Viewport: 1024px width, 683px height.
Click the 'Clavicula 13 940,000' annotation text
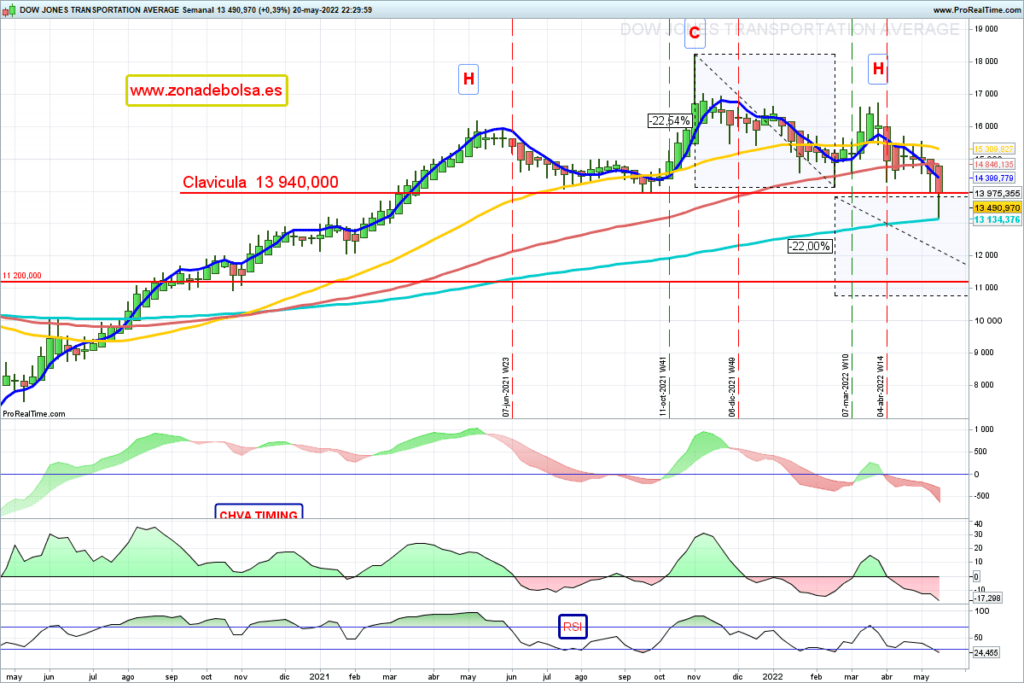click(260, 182)
